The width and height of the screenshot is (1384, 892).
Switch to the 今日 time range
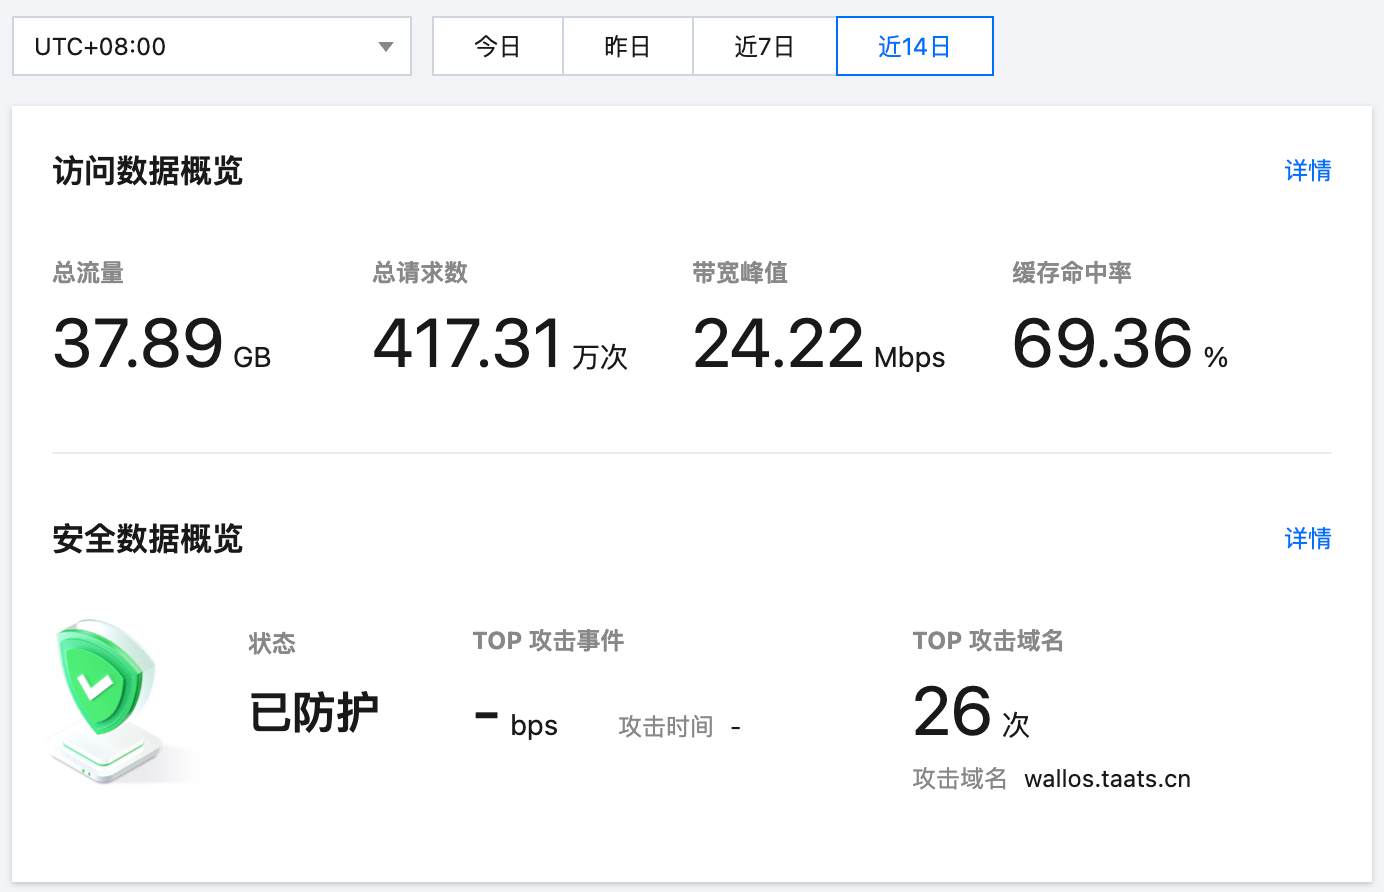click(x=497, y=46)
